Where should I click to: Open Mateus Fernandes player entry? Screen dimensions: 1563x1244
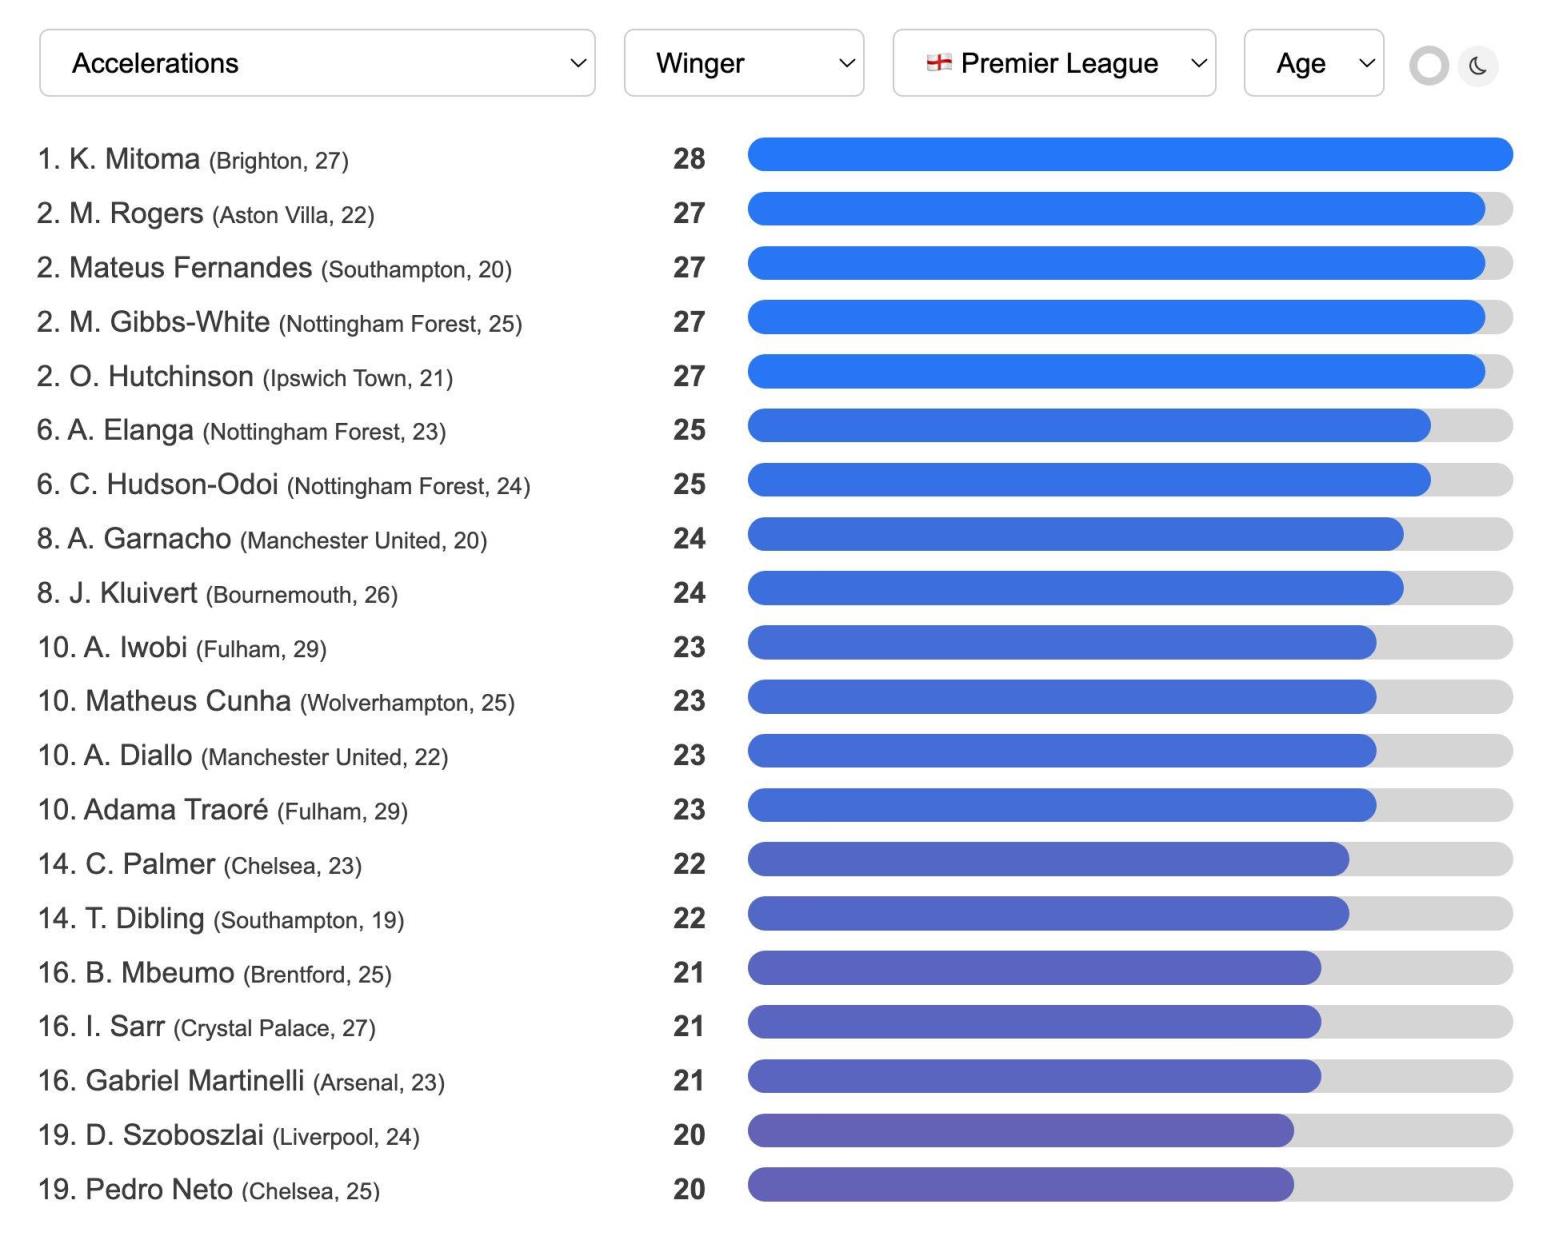click(x=190, y=268)
